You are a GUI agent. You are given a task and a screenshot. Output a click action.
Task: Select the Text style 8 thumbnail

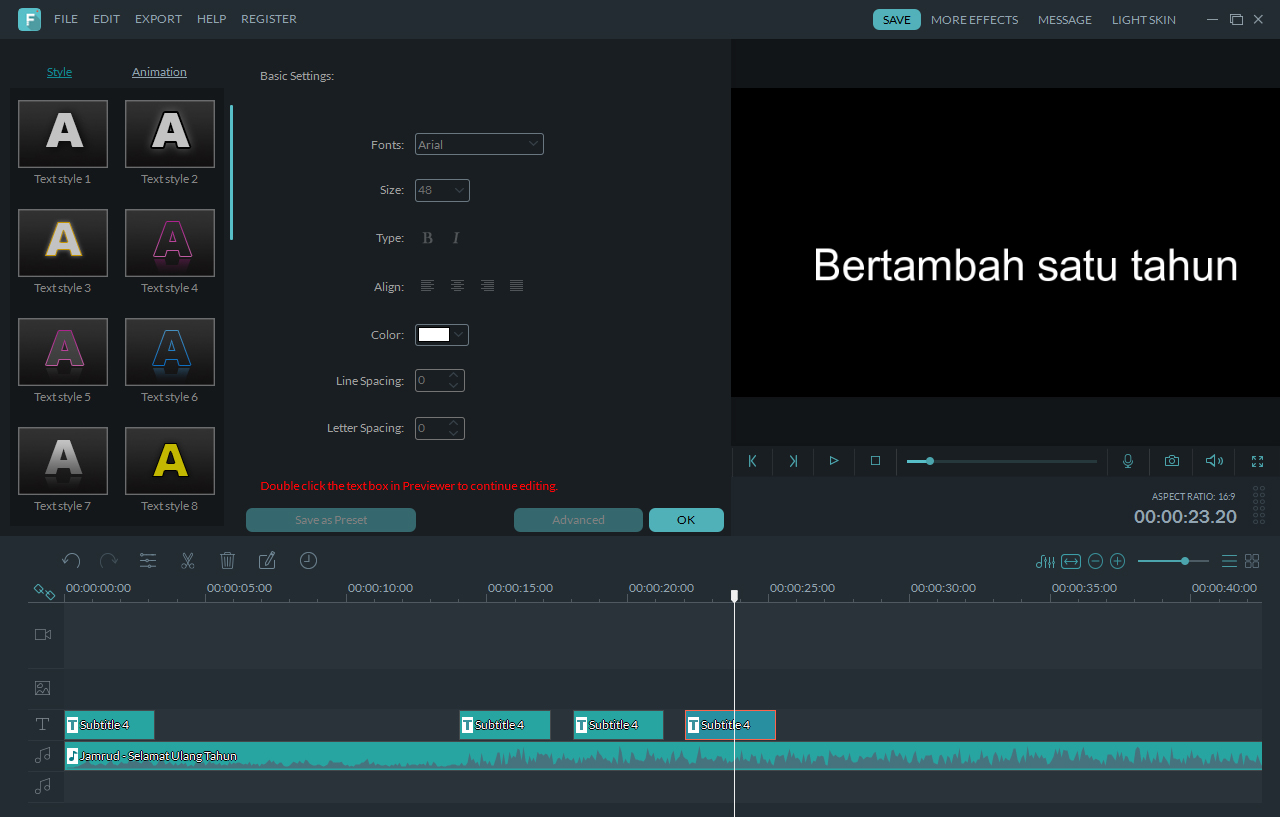[x=170, y=461]
